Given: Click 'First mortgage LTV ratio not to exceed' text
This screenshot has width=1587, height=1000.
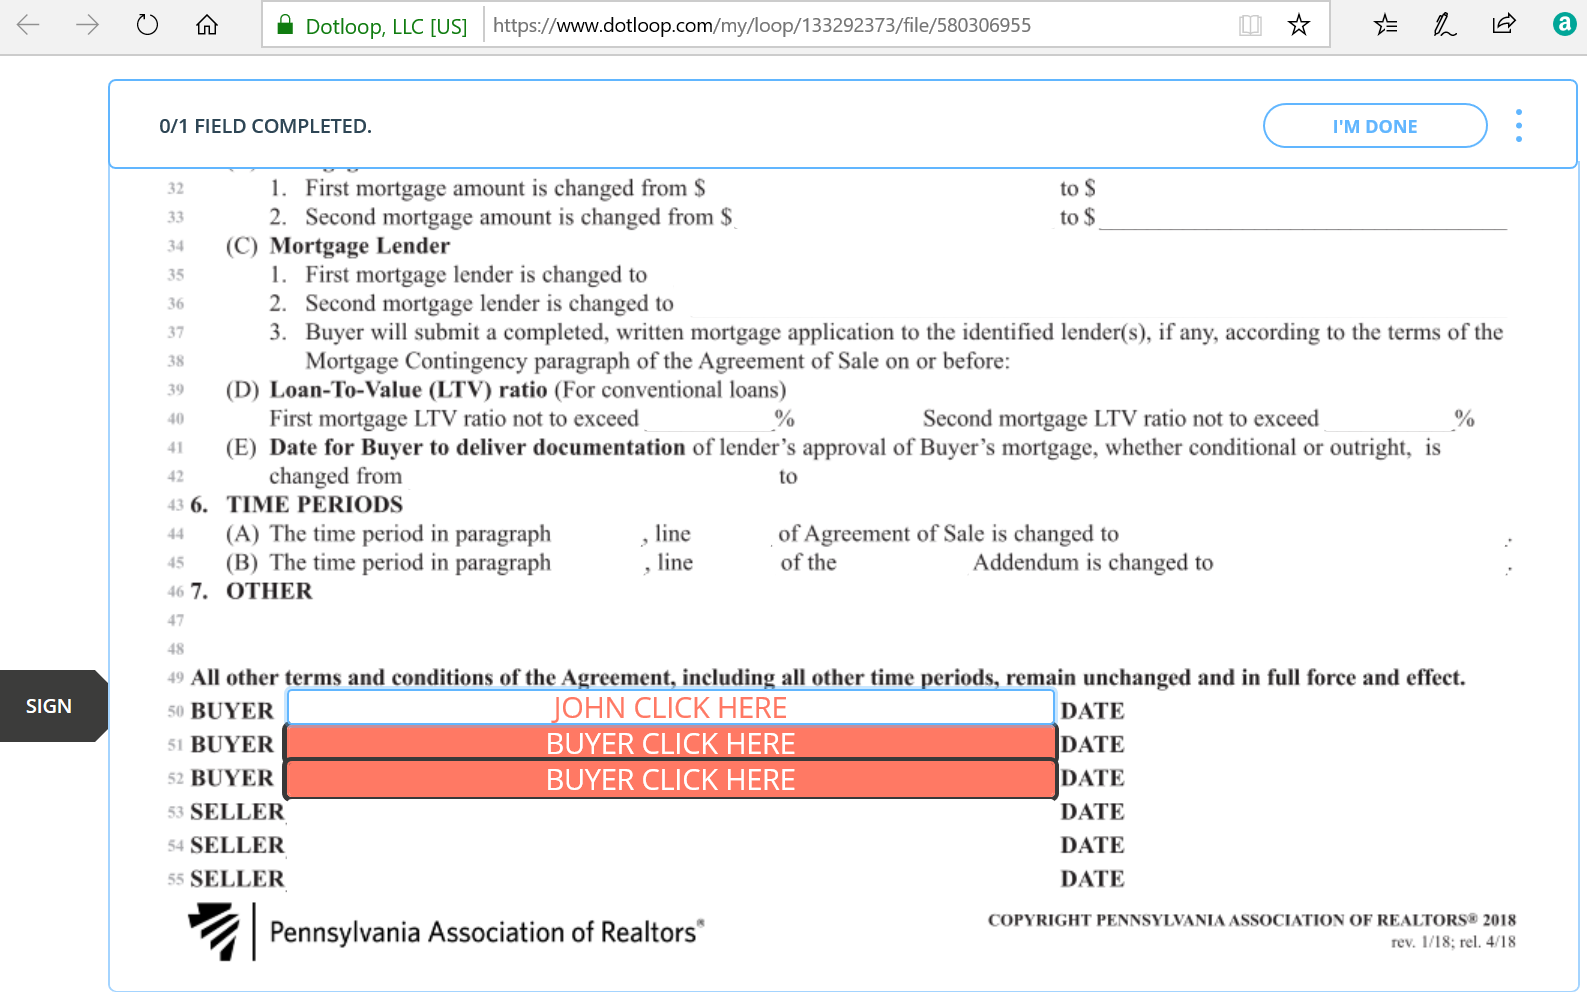Looking at the screenshot, I should click(454, 419).
